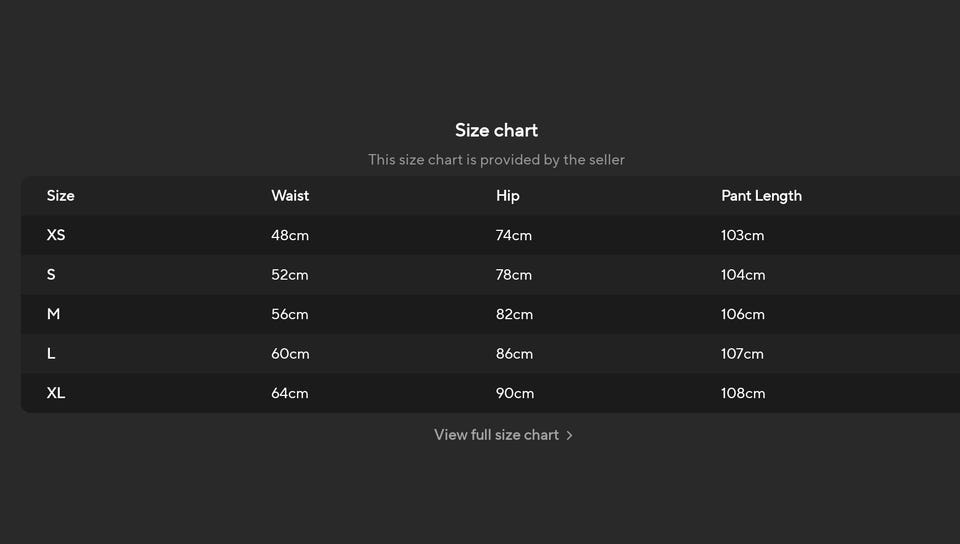960x544 pixels.
Task: Select the Pant Length column header
Action: (761, 196)
